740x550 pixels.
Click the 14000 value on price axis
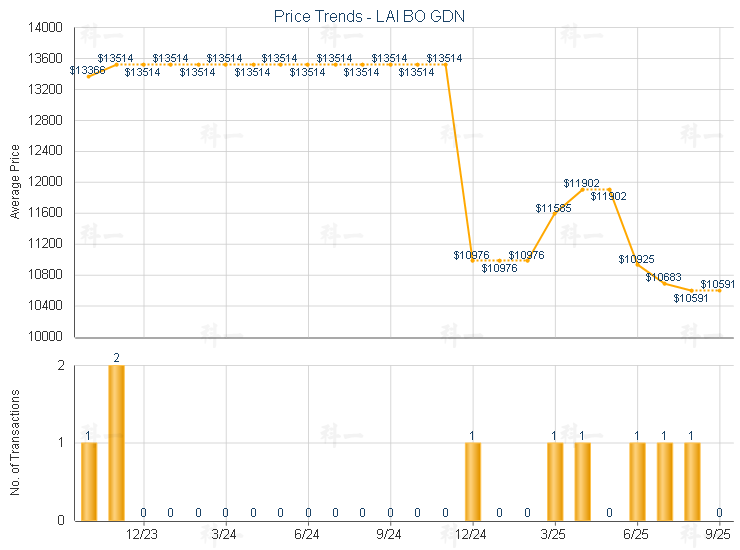[x=47, y=28]
